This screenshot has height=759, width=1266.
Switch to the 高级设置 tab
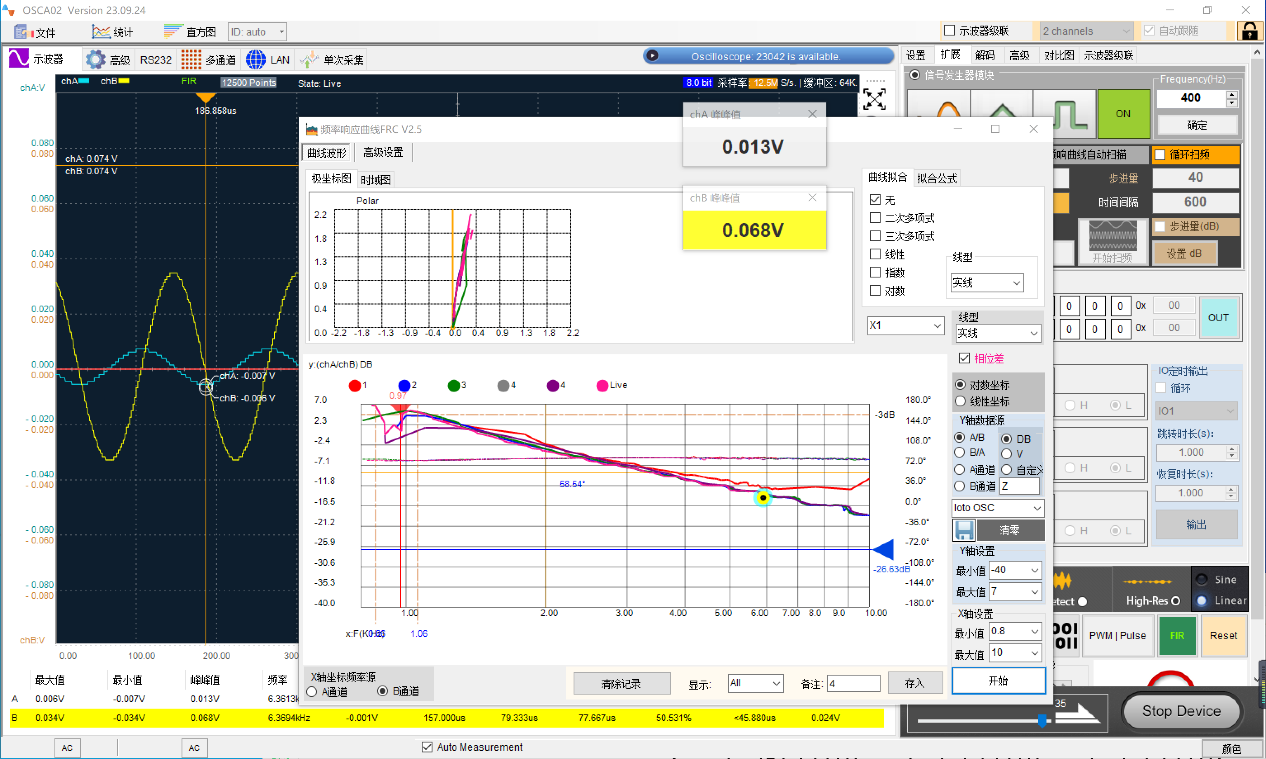383,153
